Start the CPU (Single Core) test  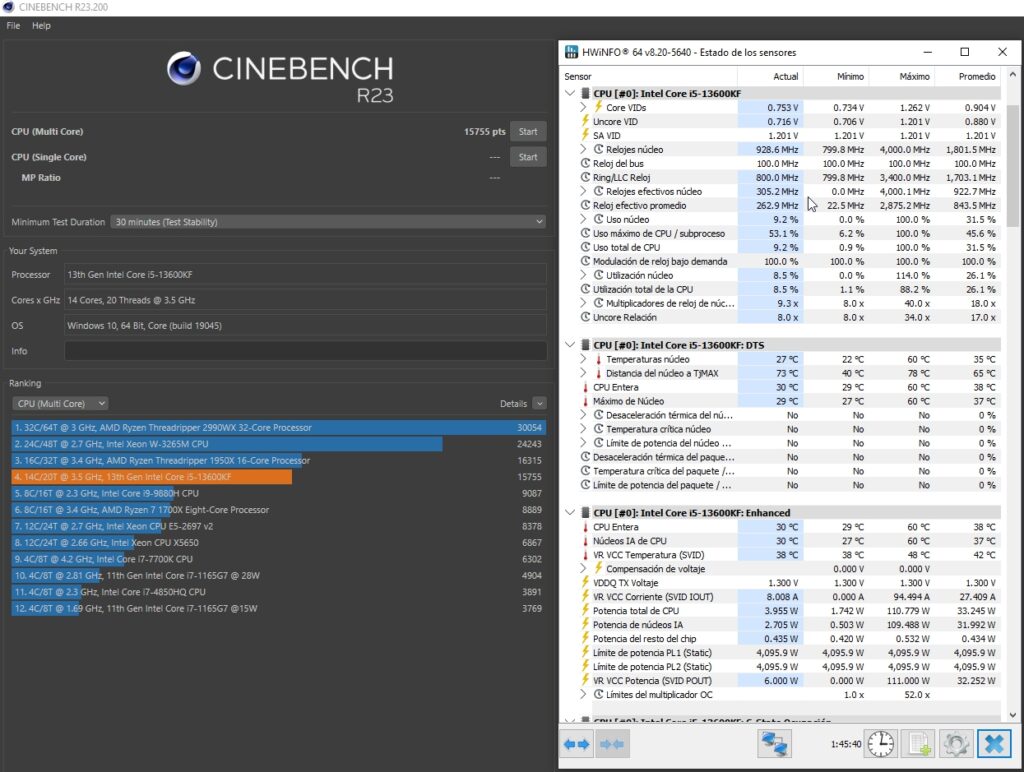click(528, 157)
